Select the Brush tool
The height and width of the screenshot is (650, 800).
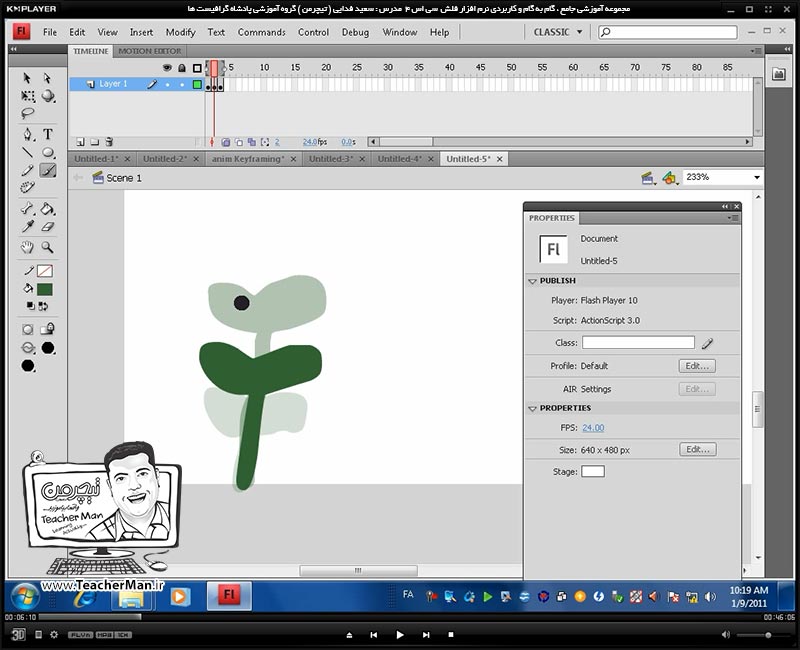point(48,170)
